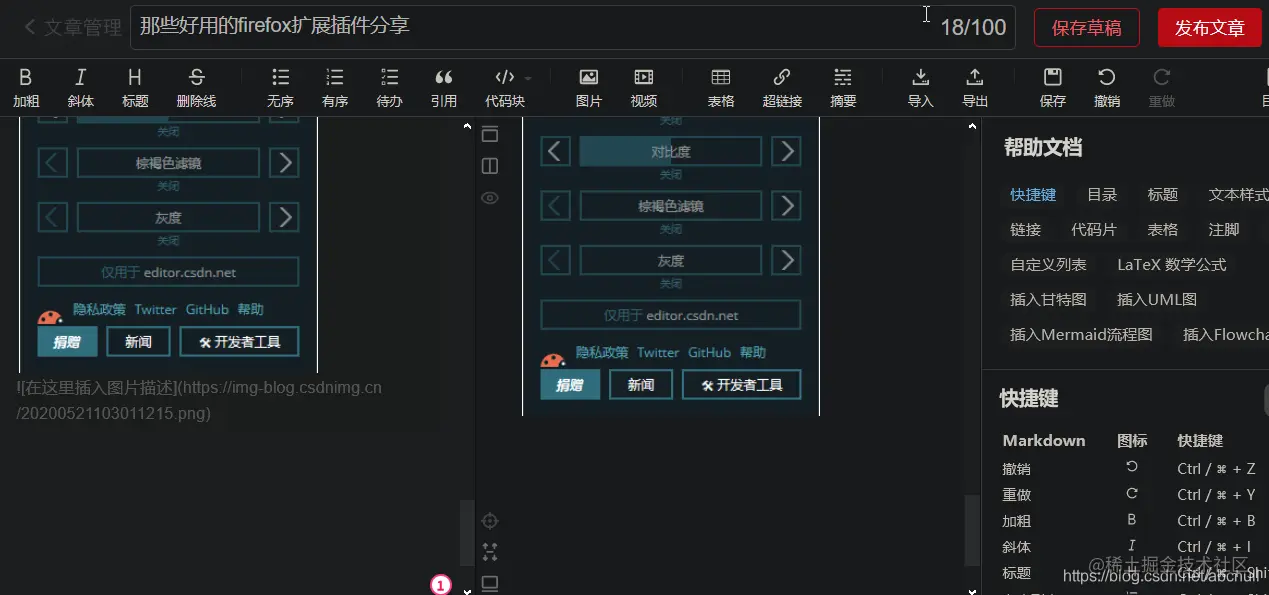Insert a code block with 代码块 icon
This screenshot has width=1269, height=595.
(505, 87)
